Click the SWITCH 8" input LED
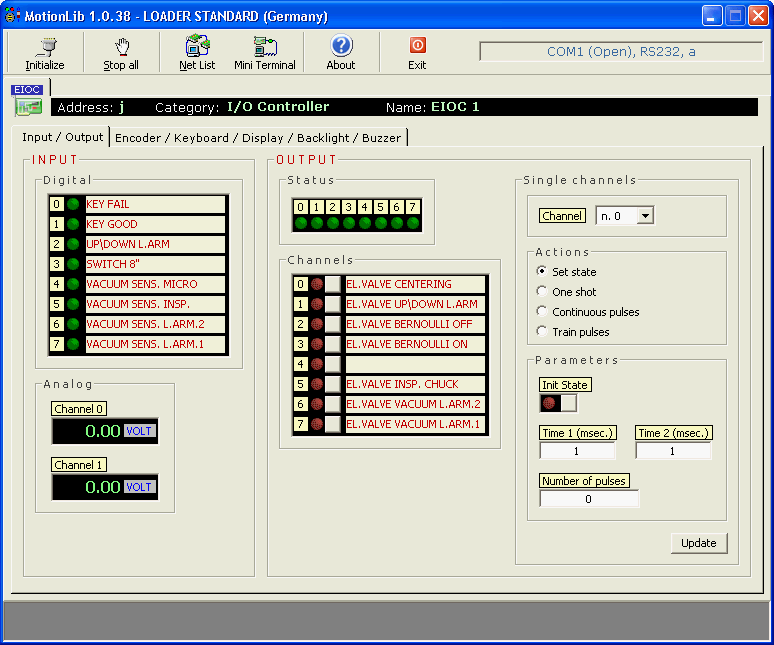Screen dimensions: 774x645 click(73, 264)
